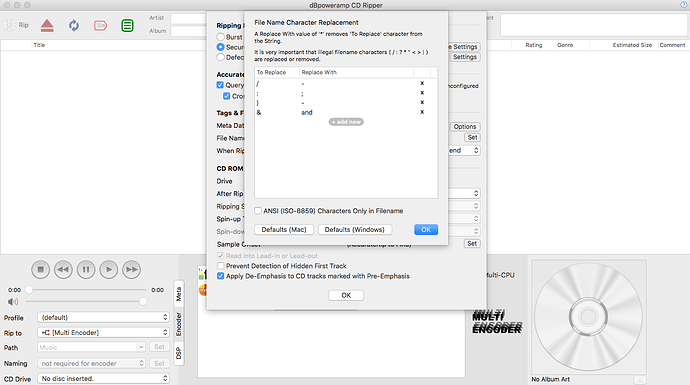Enable ANSI (ISO-8859) Characters Only in Filename
The height and width of the screenshot is (385, 690).
(258, 211)
